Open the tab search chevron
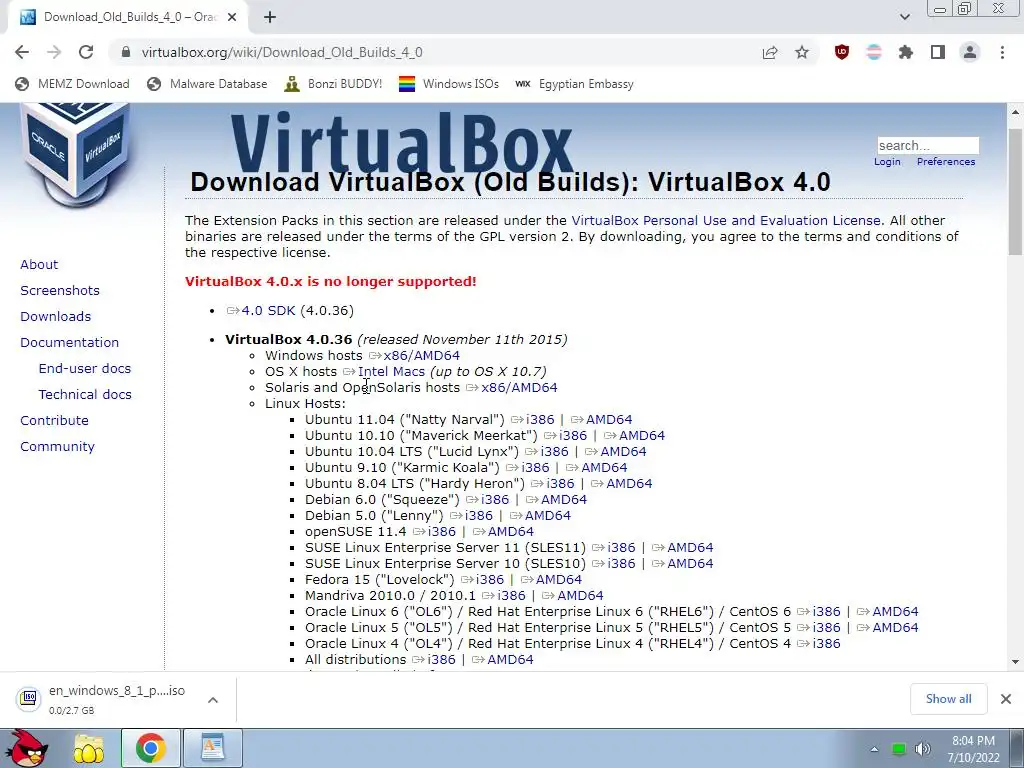Screen dimensions: 1024x768 click(x=904, y=17)
